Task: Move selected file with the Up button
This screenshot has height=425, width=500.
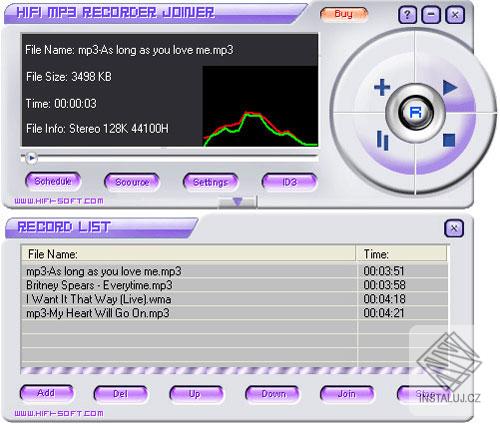Action: coord(196,394)
